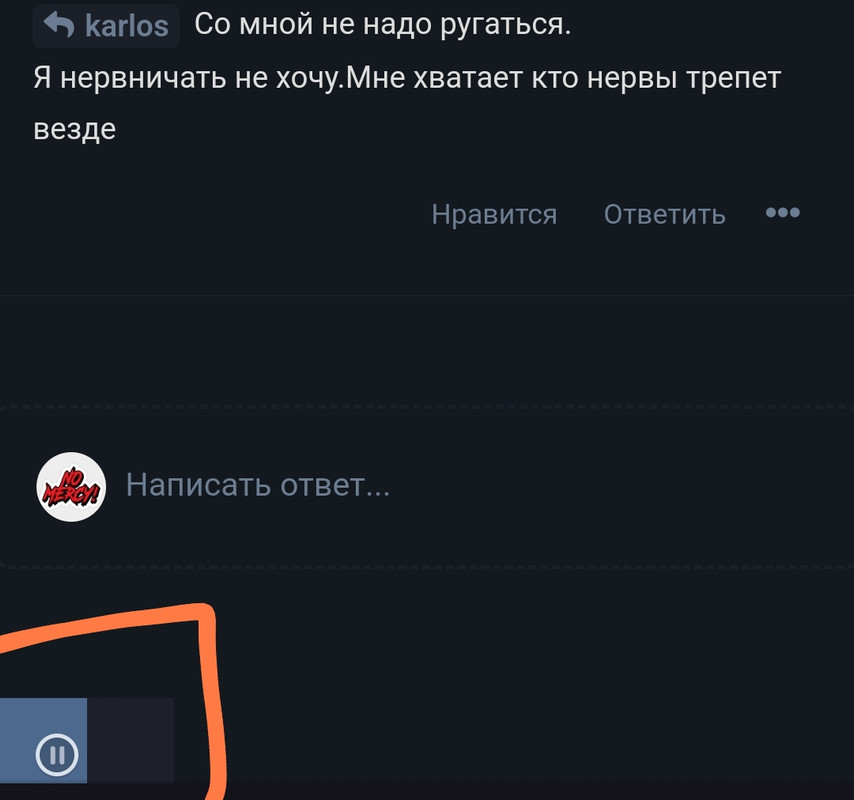Image resolution: width=854 pixels, height=800 pixels.
Task: Click the word трепет in the comment
Action: coord(734,78)
